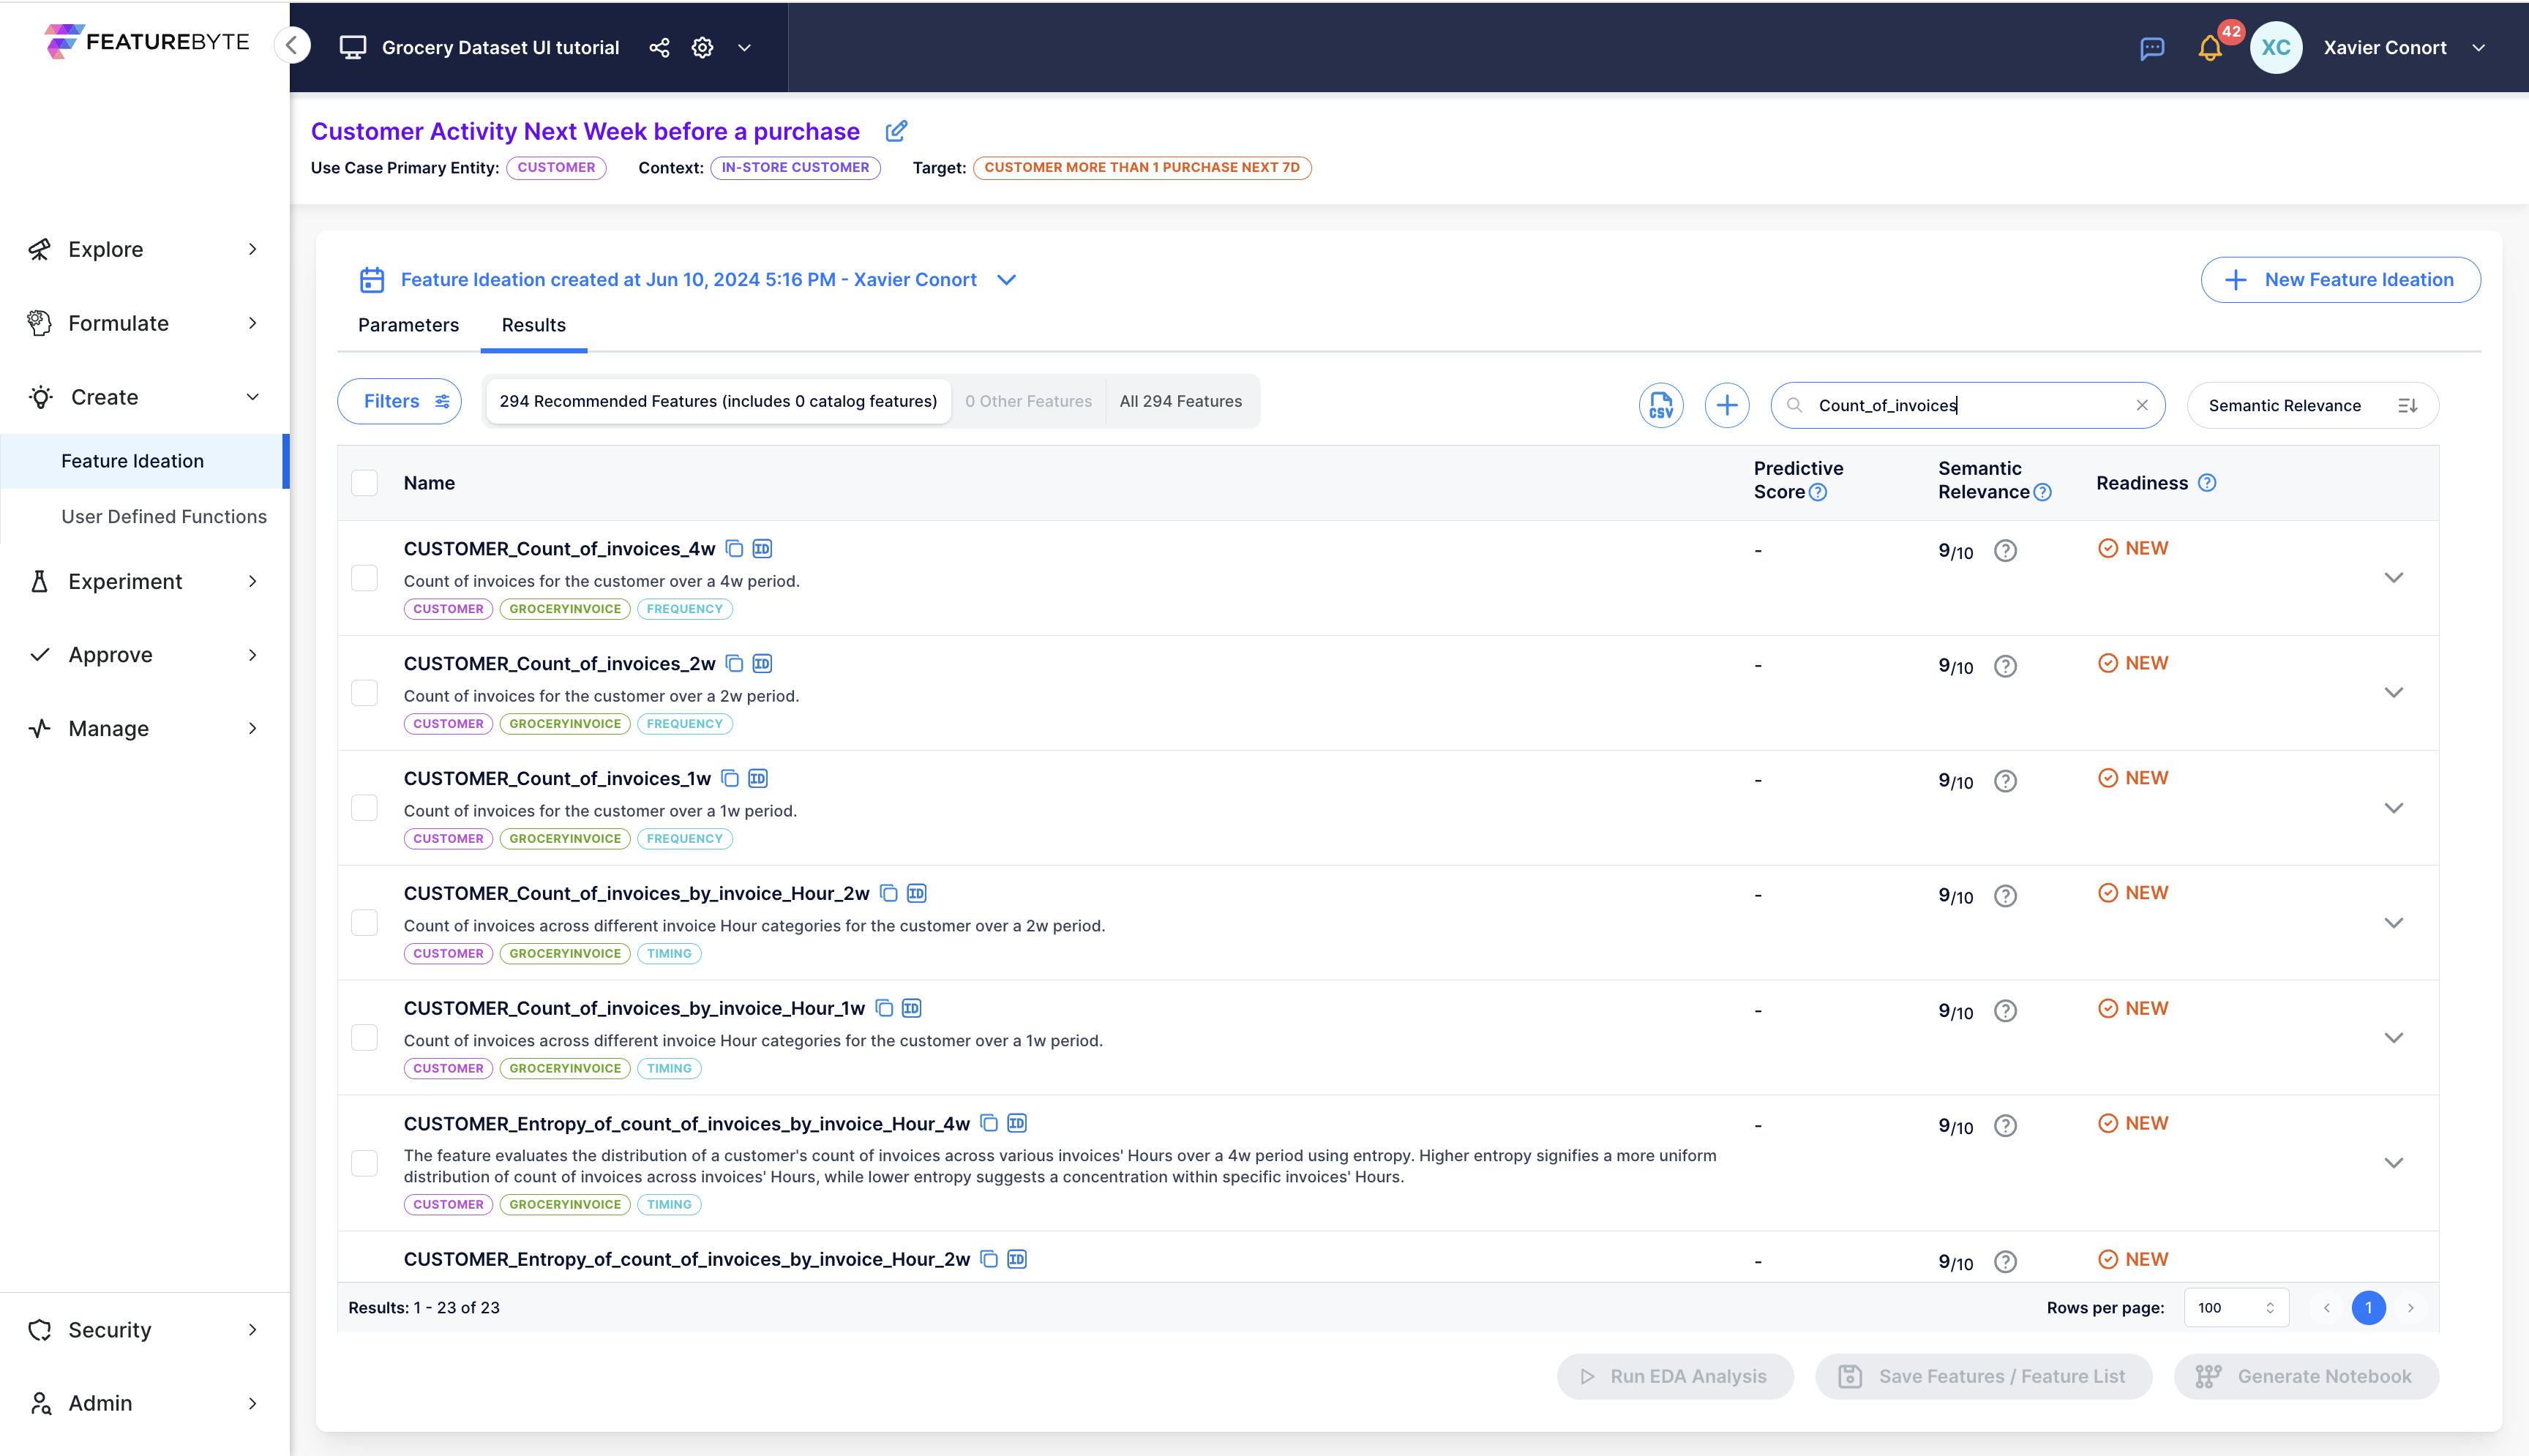
Task: Go to previous results page arrow
Action: (x=2327, y=1308)
